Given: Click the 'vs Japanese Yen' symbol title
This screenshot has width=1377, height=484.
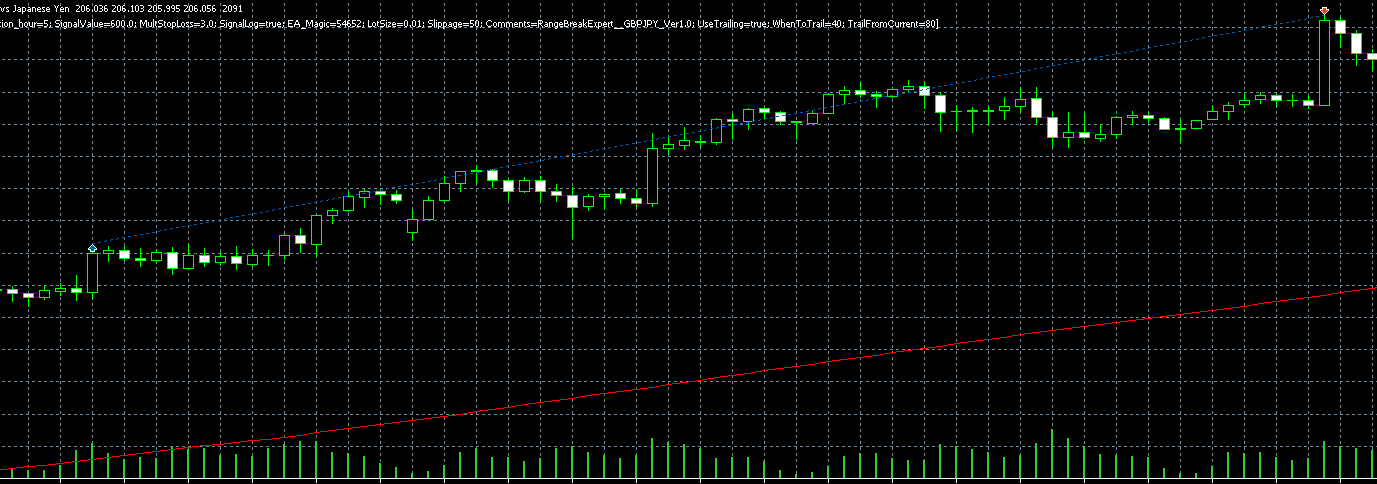Looking at the screenshot, I should pos(35,9).
